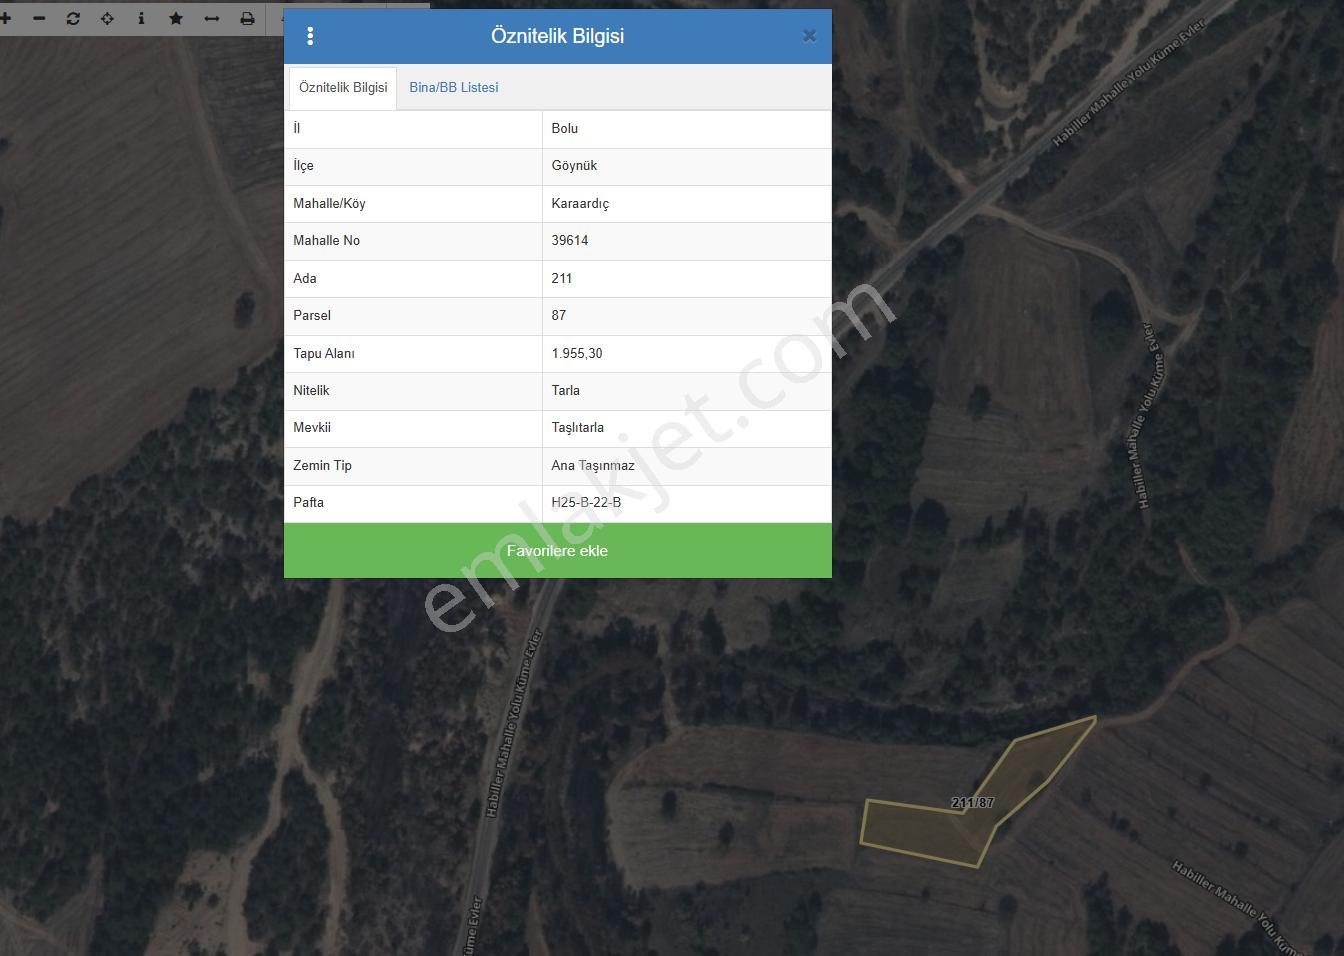
Task: Select the measure distance arrow tool
Action: pyautogui.click(x=212, y=18)
